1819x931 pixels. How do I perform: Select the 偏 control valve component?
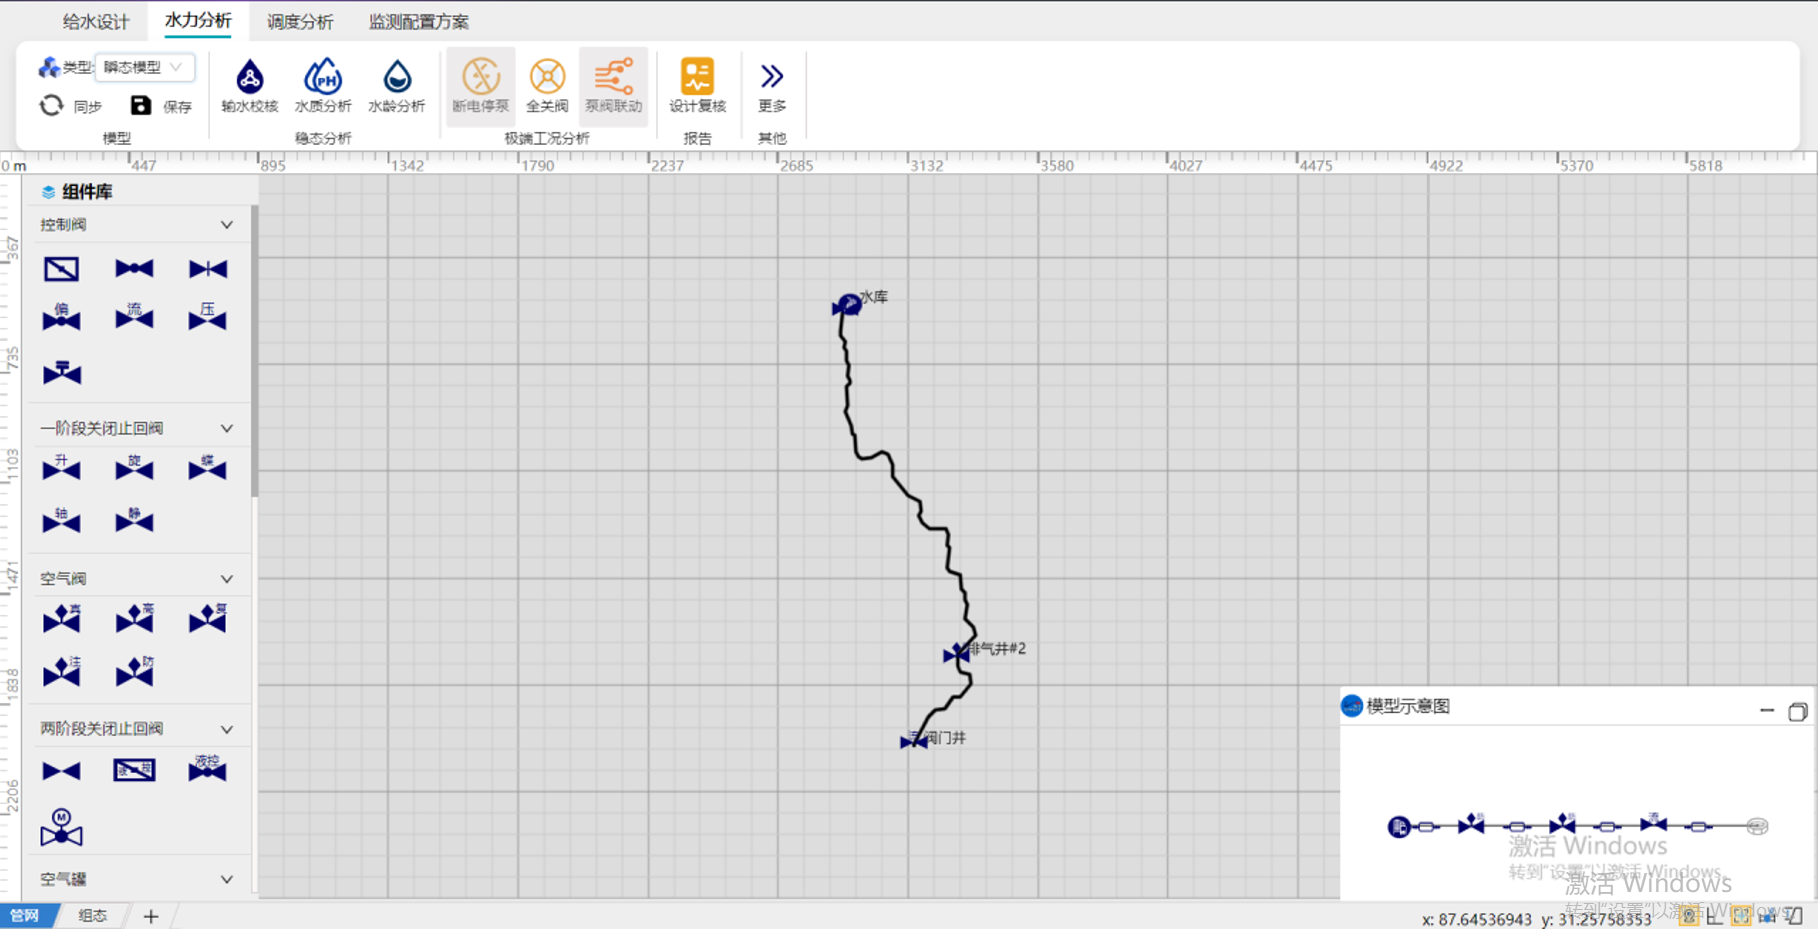point(61,318)
